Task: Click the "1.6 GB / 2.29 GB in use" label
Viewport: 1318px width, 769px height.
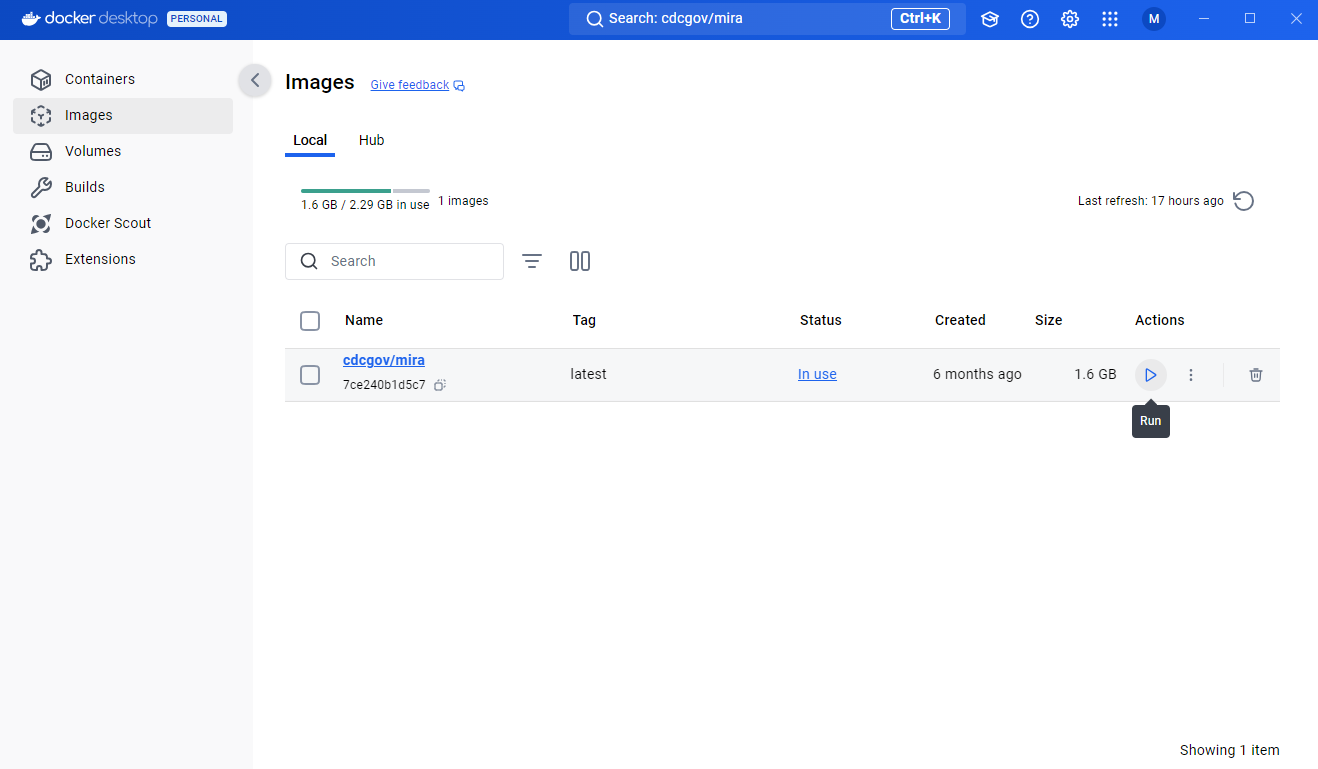Action: coord(365,205)
